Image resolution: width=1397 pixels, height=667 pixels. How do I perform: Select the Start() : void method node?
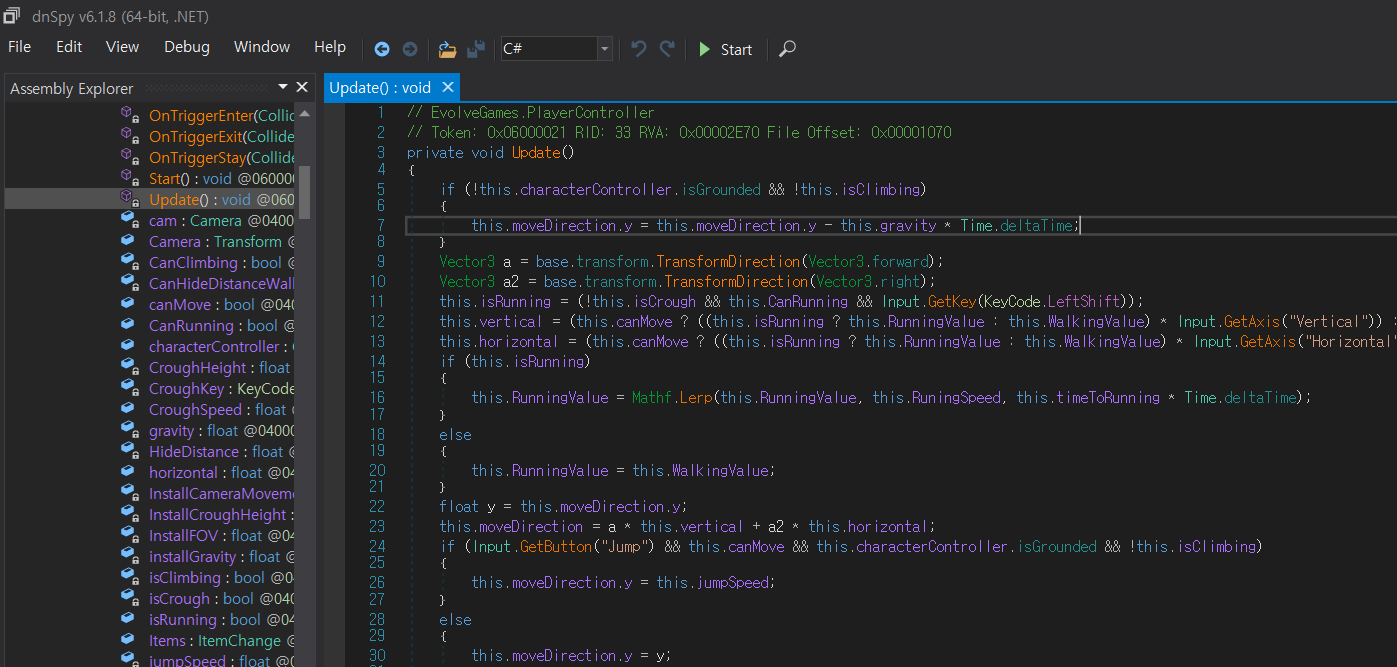[190, 178]
